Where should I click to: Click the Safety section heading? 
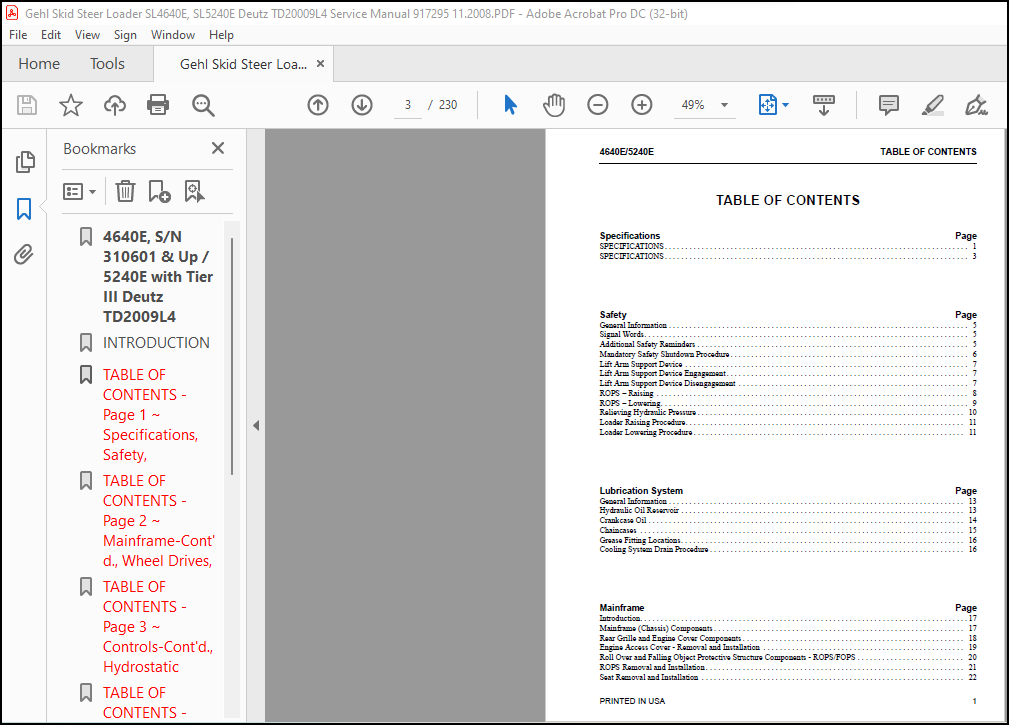coord(613,315)
